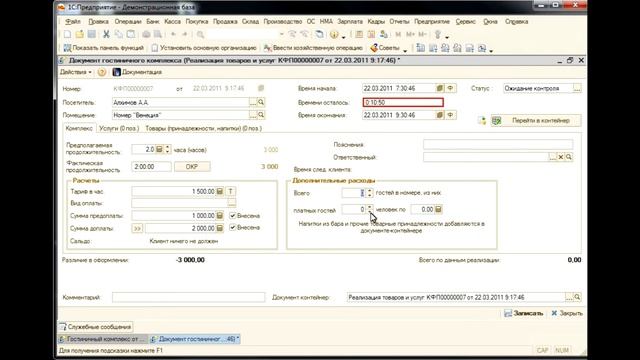Click the New document toolbar icon
Screen dimensions: 640x360
click(x=67, y=35)
